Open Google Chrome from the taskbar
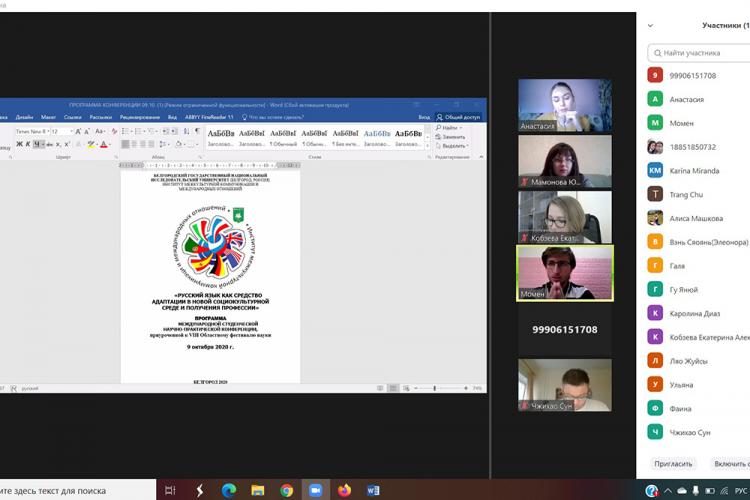Image resolution: width=750 pixels, height=500 pixels. [287, 490]
